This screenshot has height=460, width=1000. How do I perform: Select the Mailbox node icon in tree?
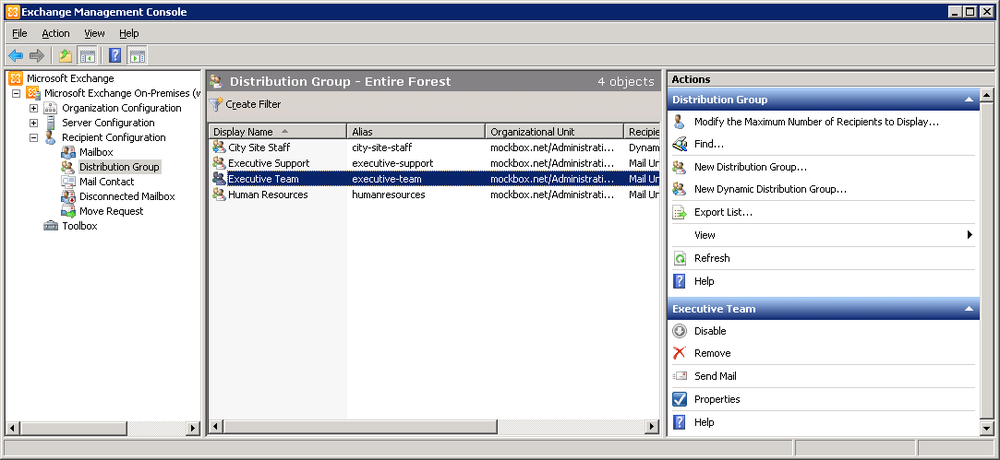(x=68, y=152)
